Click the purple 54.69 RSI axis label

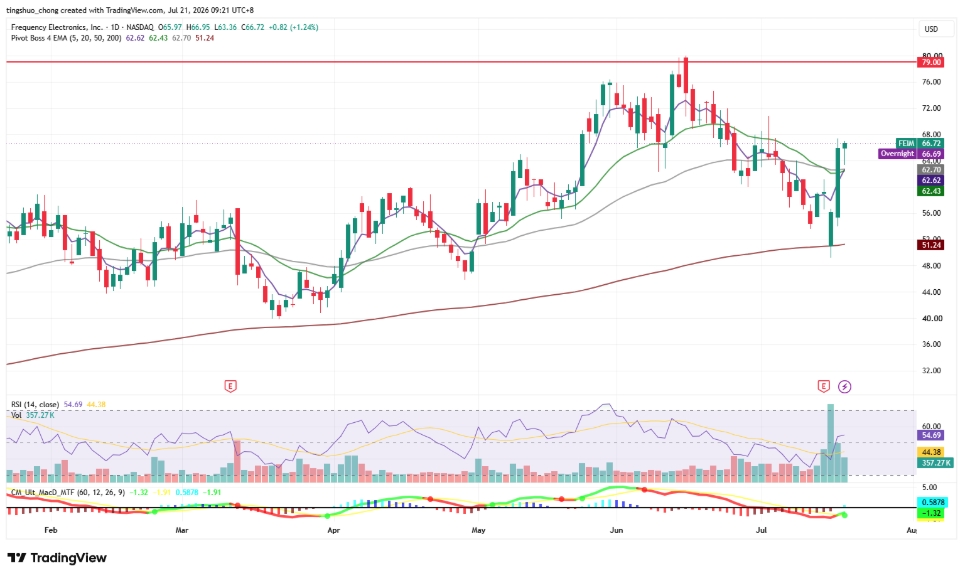click(930, 435)
